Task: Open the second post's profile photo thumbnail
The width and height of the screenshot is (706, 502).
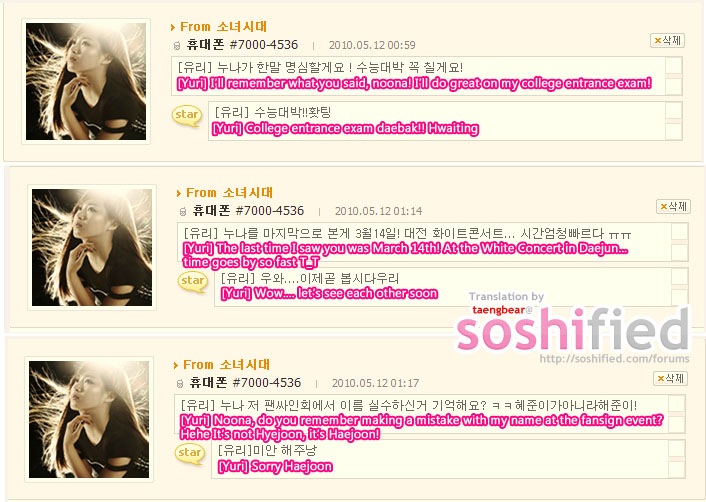Action: (x=92, y=247)
